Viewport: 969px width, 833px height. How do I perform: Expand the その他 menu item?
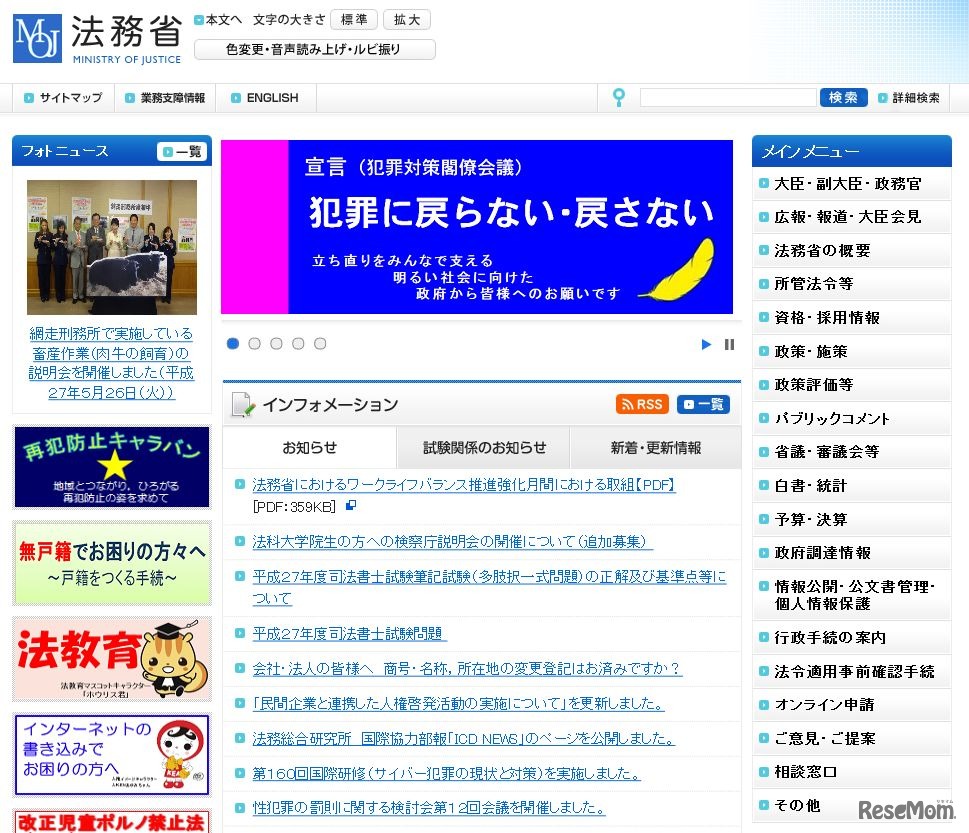click(x=794, y=803)
